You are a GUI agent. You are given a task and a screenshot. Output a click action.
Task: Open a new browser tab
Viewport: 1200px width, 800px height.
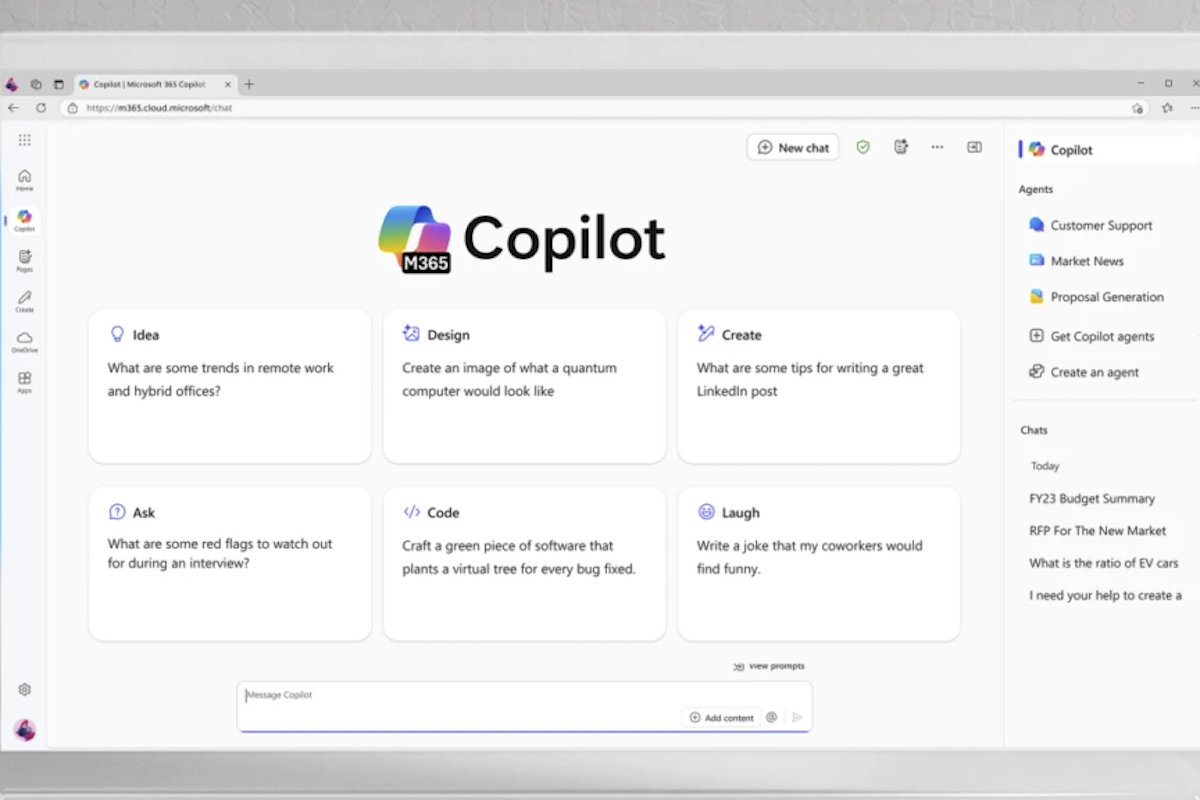(x=249, y=84)
